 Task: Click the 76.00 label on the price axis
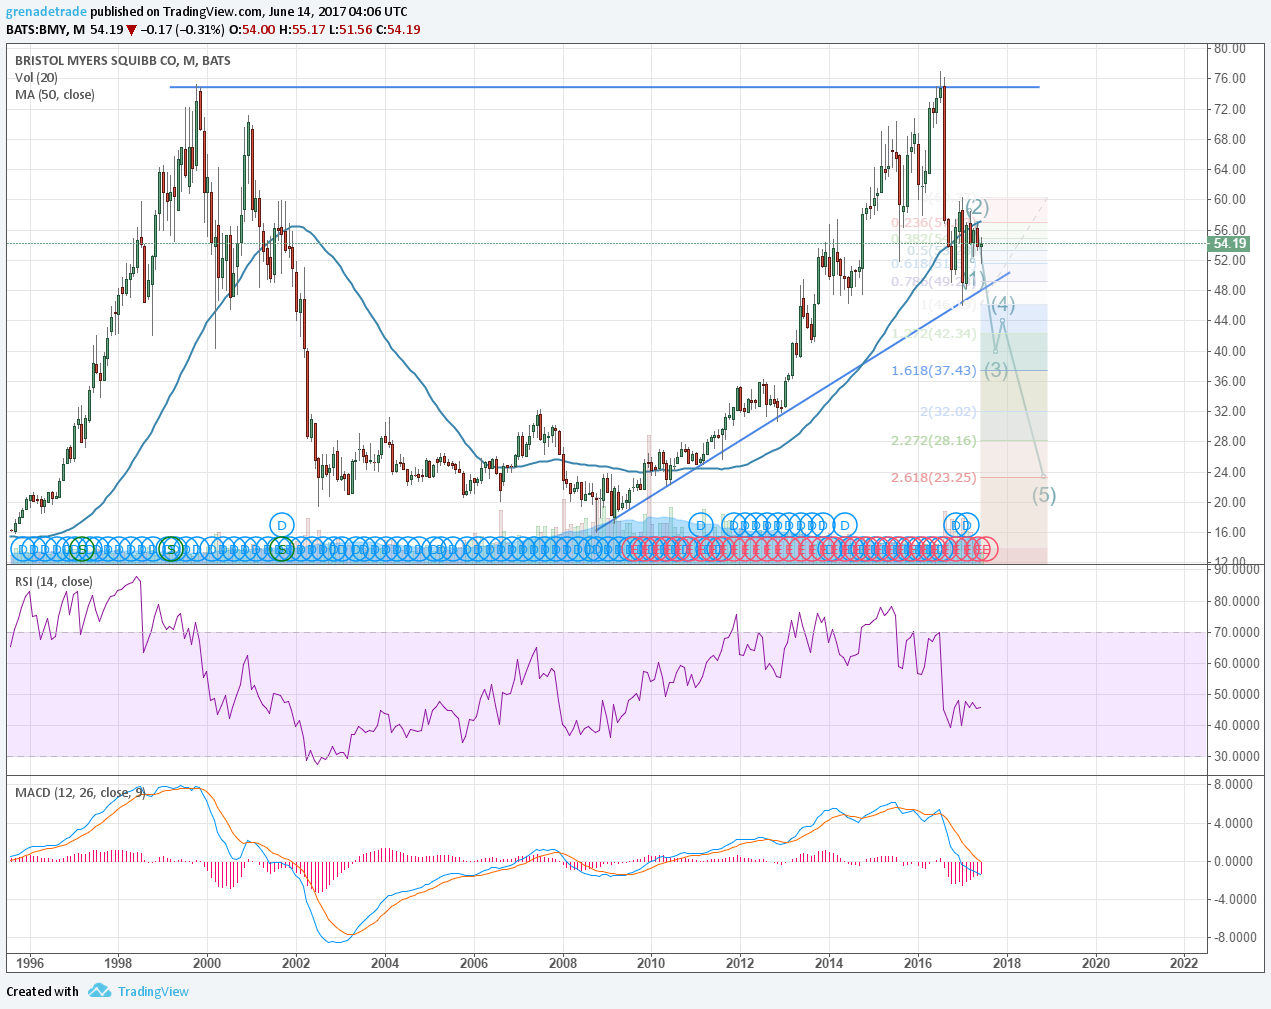pos(1229,79)
